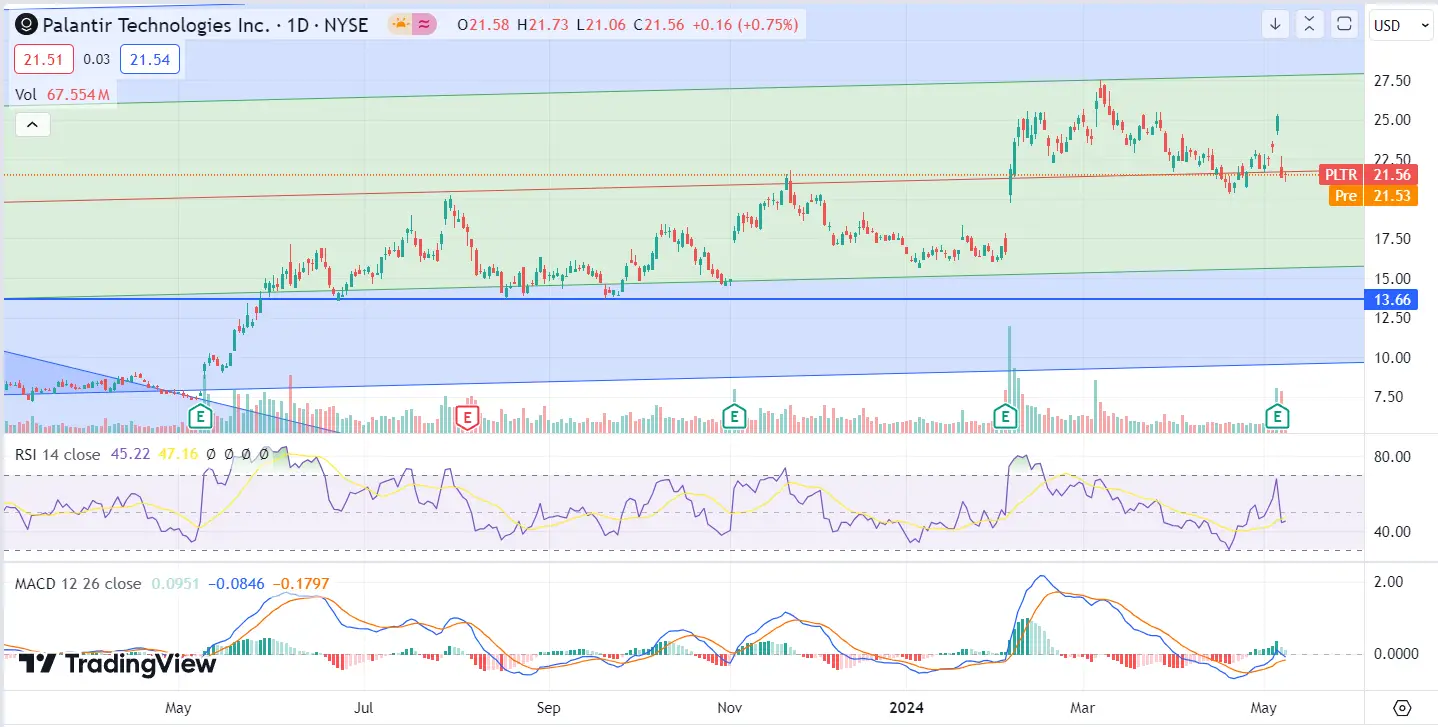Click the low value L21.06
This screenshot has width=1438, height=727.
(602, 25)
